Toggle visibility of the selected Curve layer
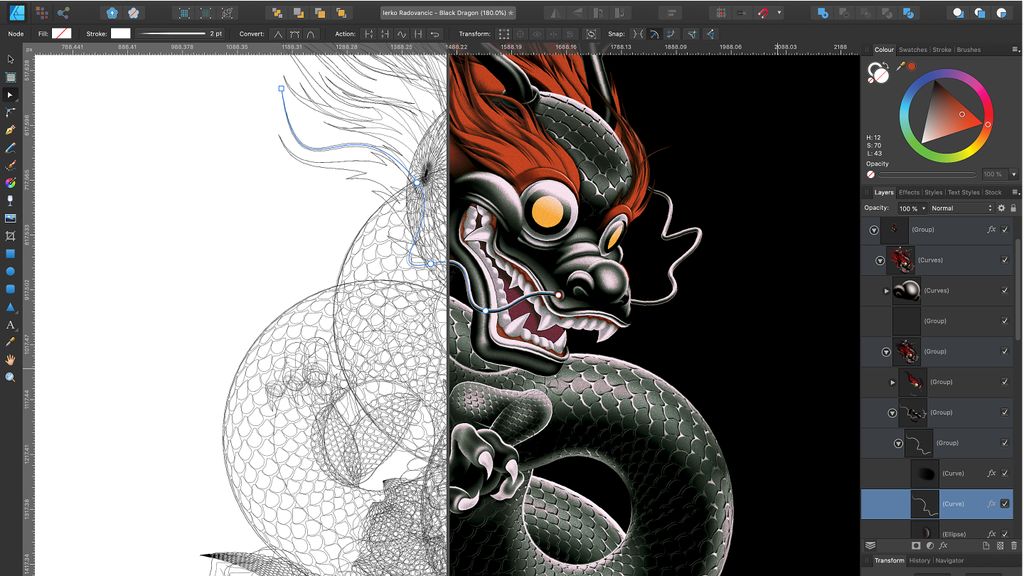The image size is (1024, 576). pyautogui.click(x=1006, y=503)
